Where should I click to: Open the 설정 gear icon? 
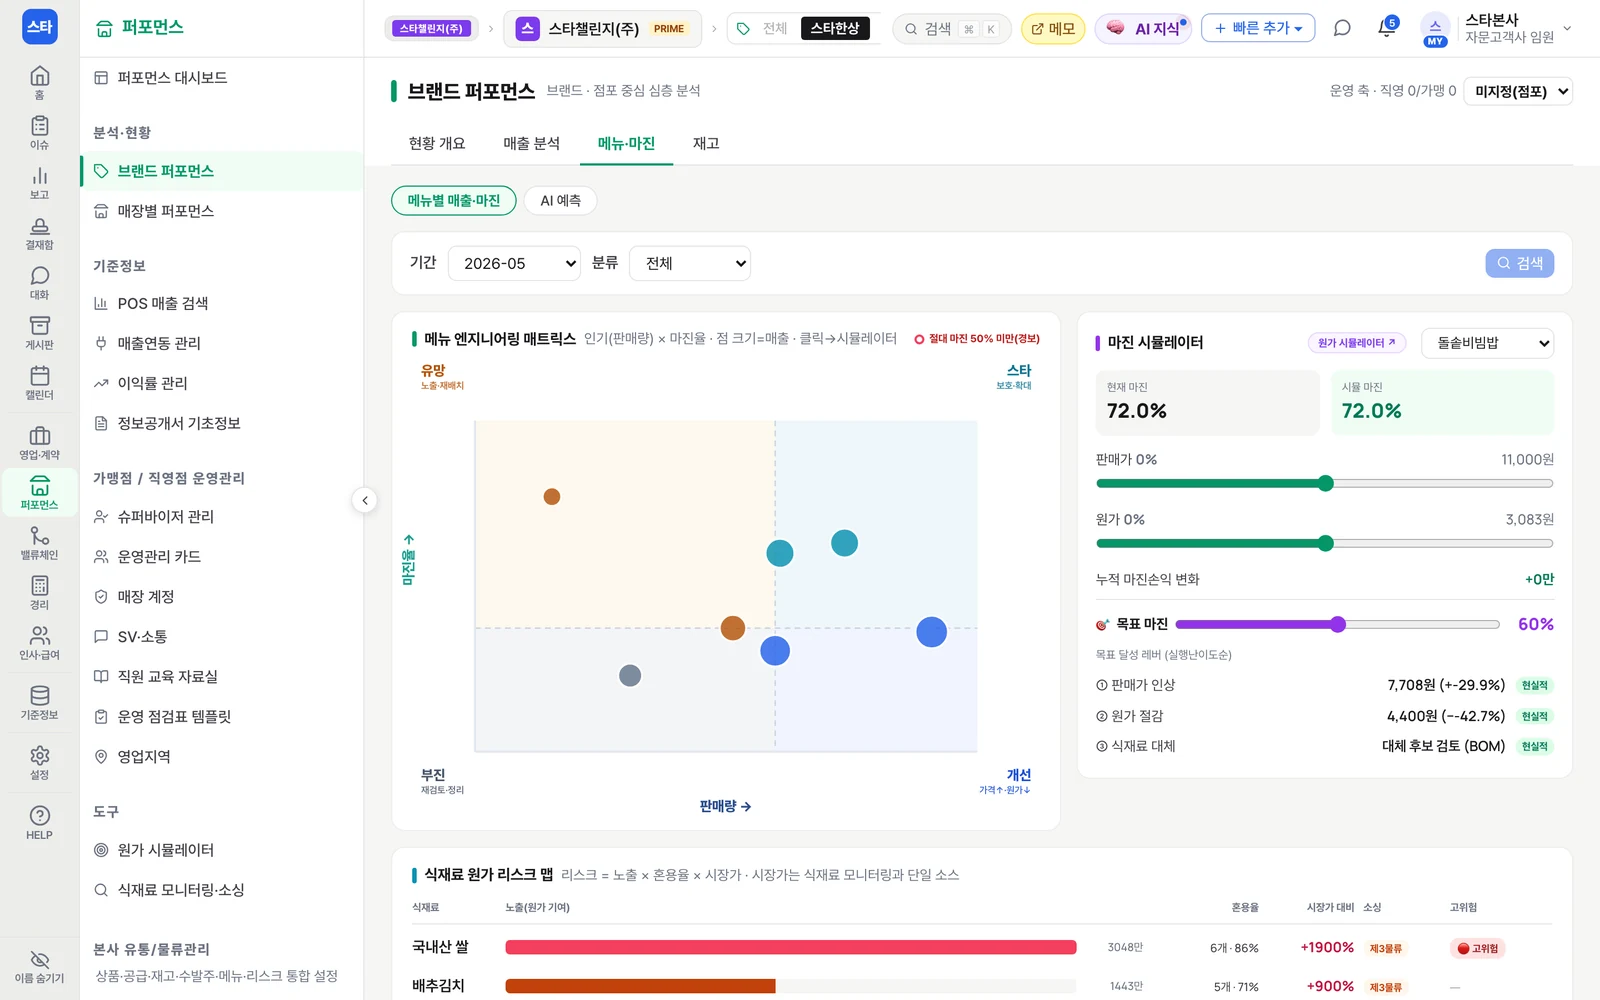[x=39, y=762]
